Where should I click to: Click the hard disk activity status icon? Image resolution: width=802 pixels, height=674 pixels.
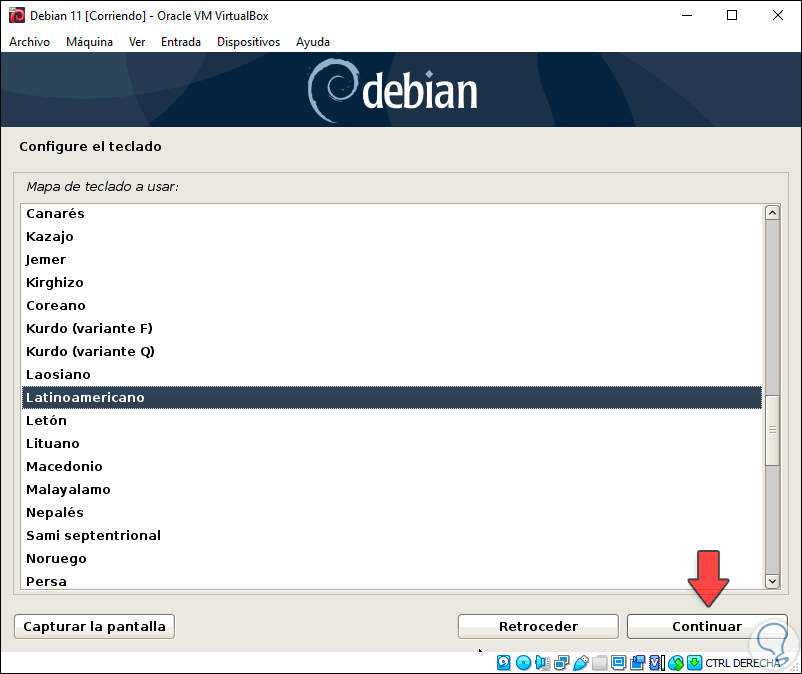click(503, 663)
